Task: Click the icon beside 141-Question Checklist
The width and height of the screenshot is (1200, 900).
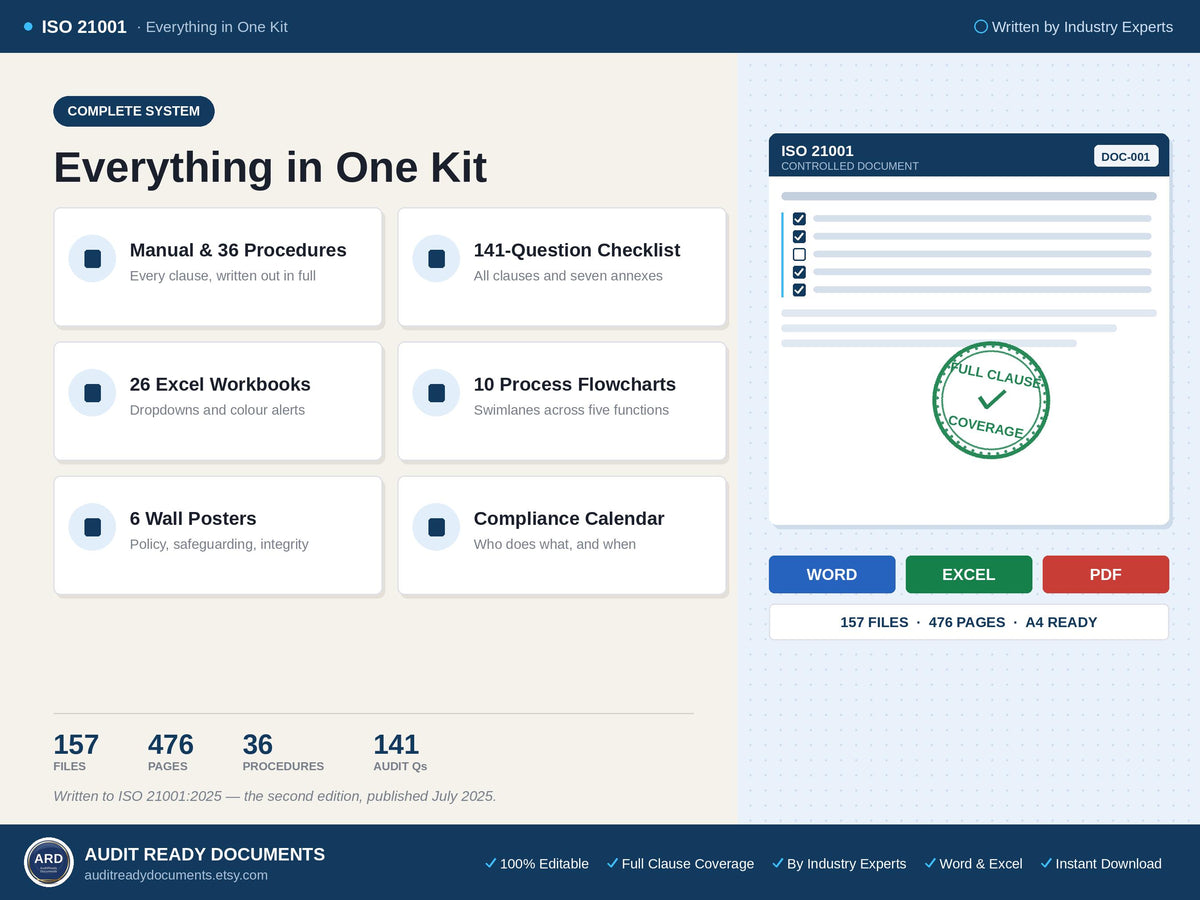Action: (x=436, y=259)
